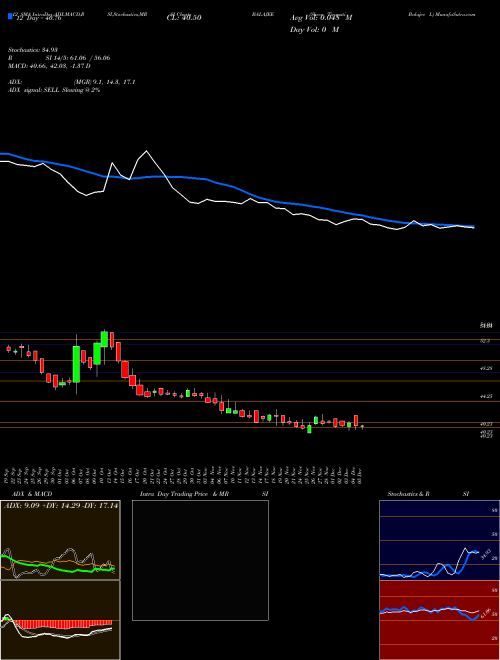Click the 44.25 price axis label
The image size is (500, 660).
click(486, 397)
